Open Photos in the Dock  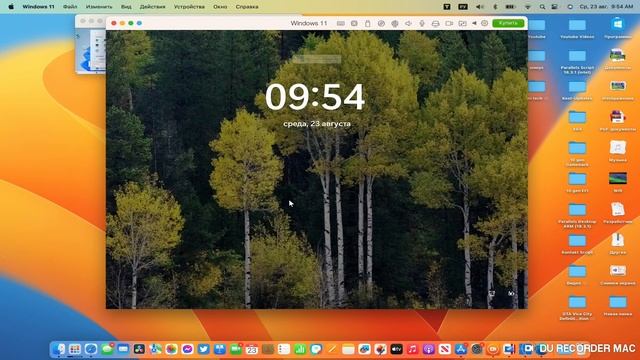coord(171,349)
